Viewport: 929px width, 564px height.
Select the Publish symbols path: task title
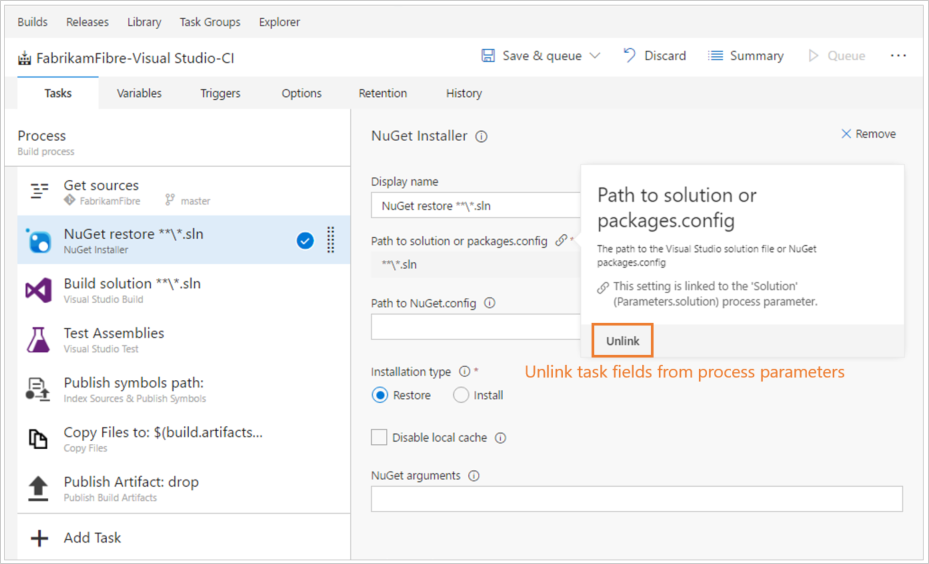pos(133,383)
